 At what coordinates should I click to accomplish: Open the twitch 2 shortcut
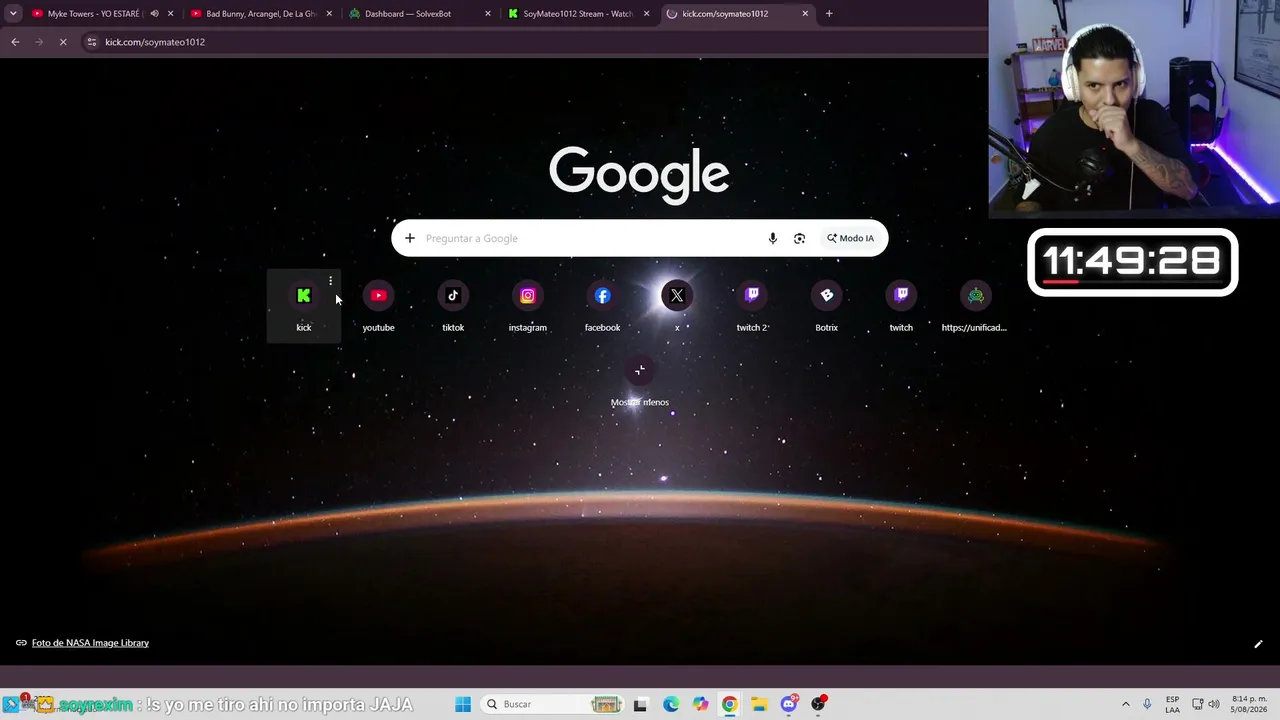752,306
